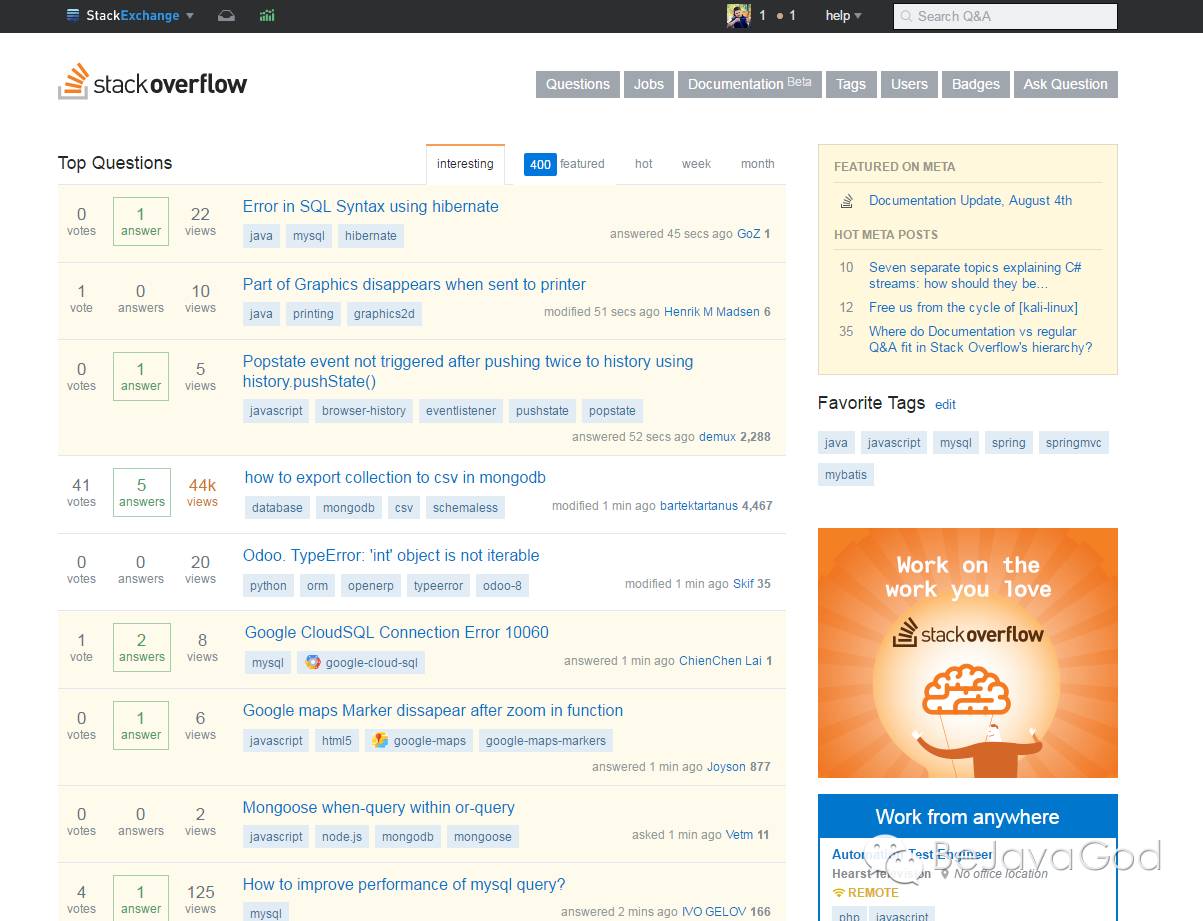Open the help dropdown menu
The height and width of the screenshot is (921, 1203).
(843, 16)
